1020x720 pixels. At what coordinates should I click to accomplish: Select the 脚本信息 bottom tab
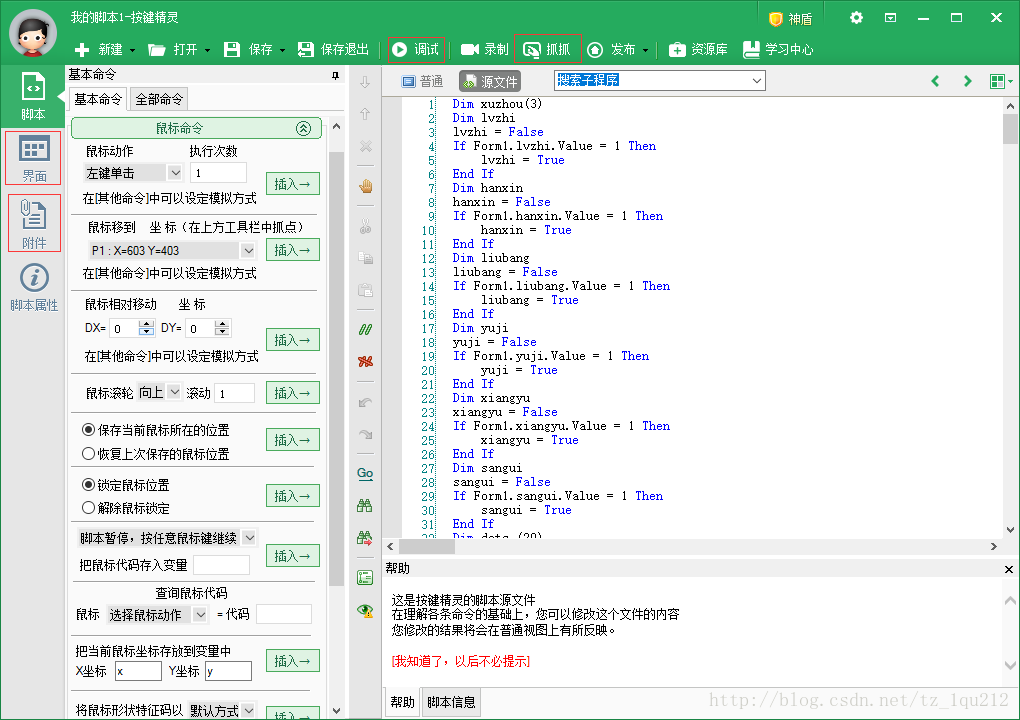tap(451, 702)
